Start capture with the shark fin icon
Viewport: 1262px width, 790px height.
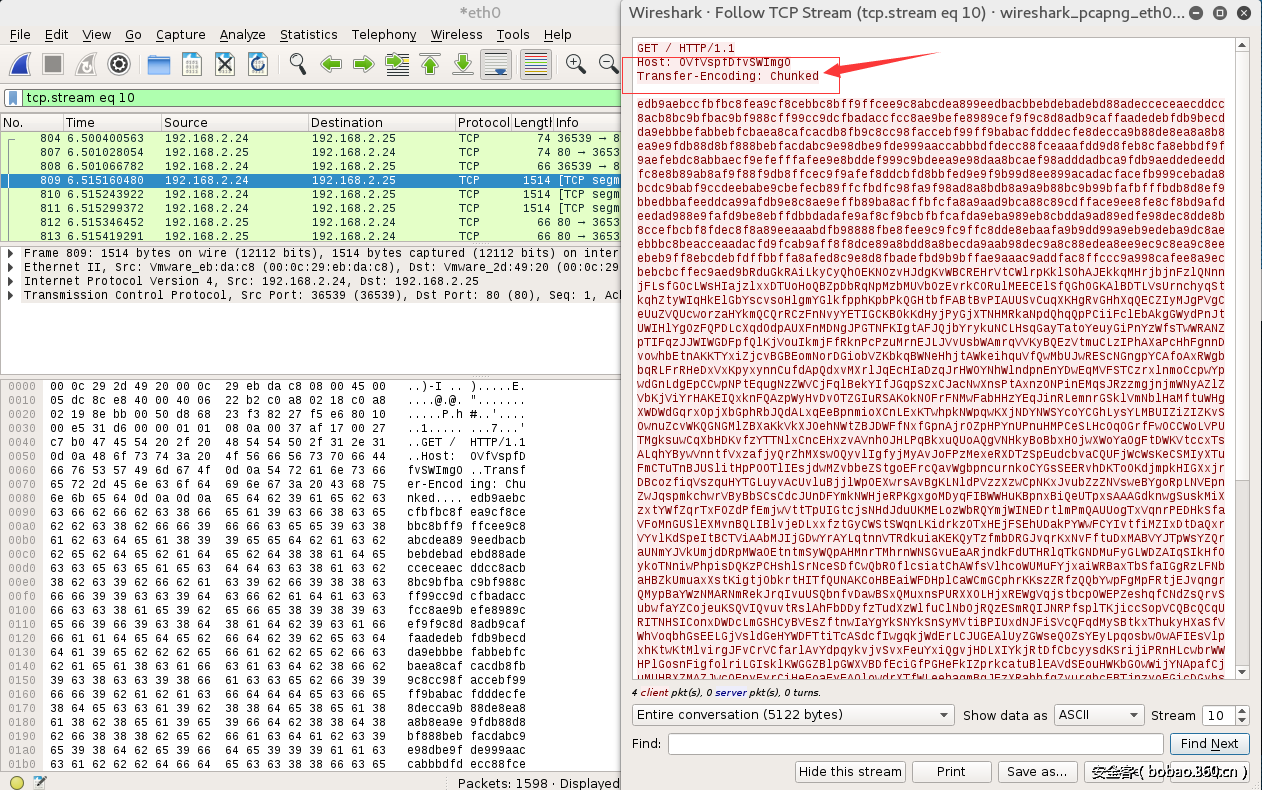pos(20,65)
